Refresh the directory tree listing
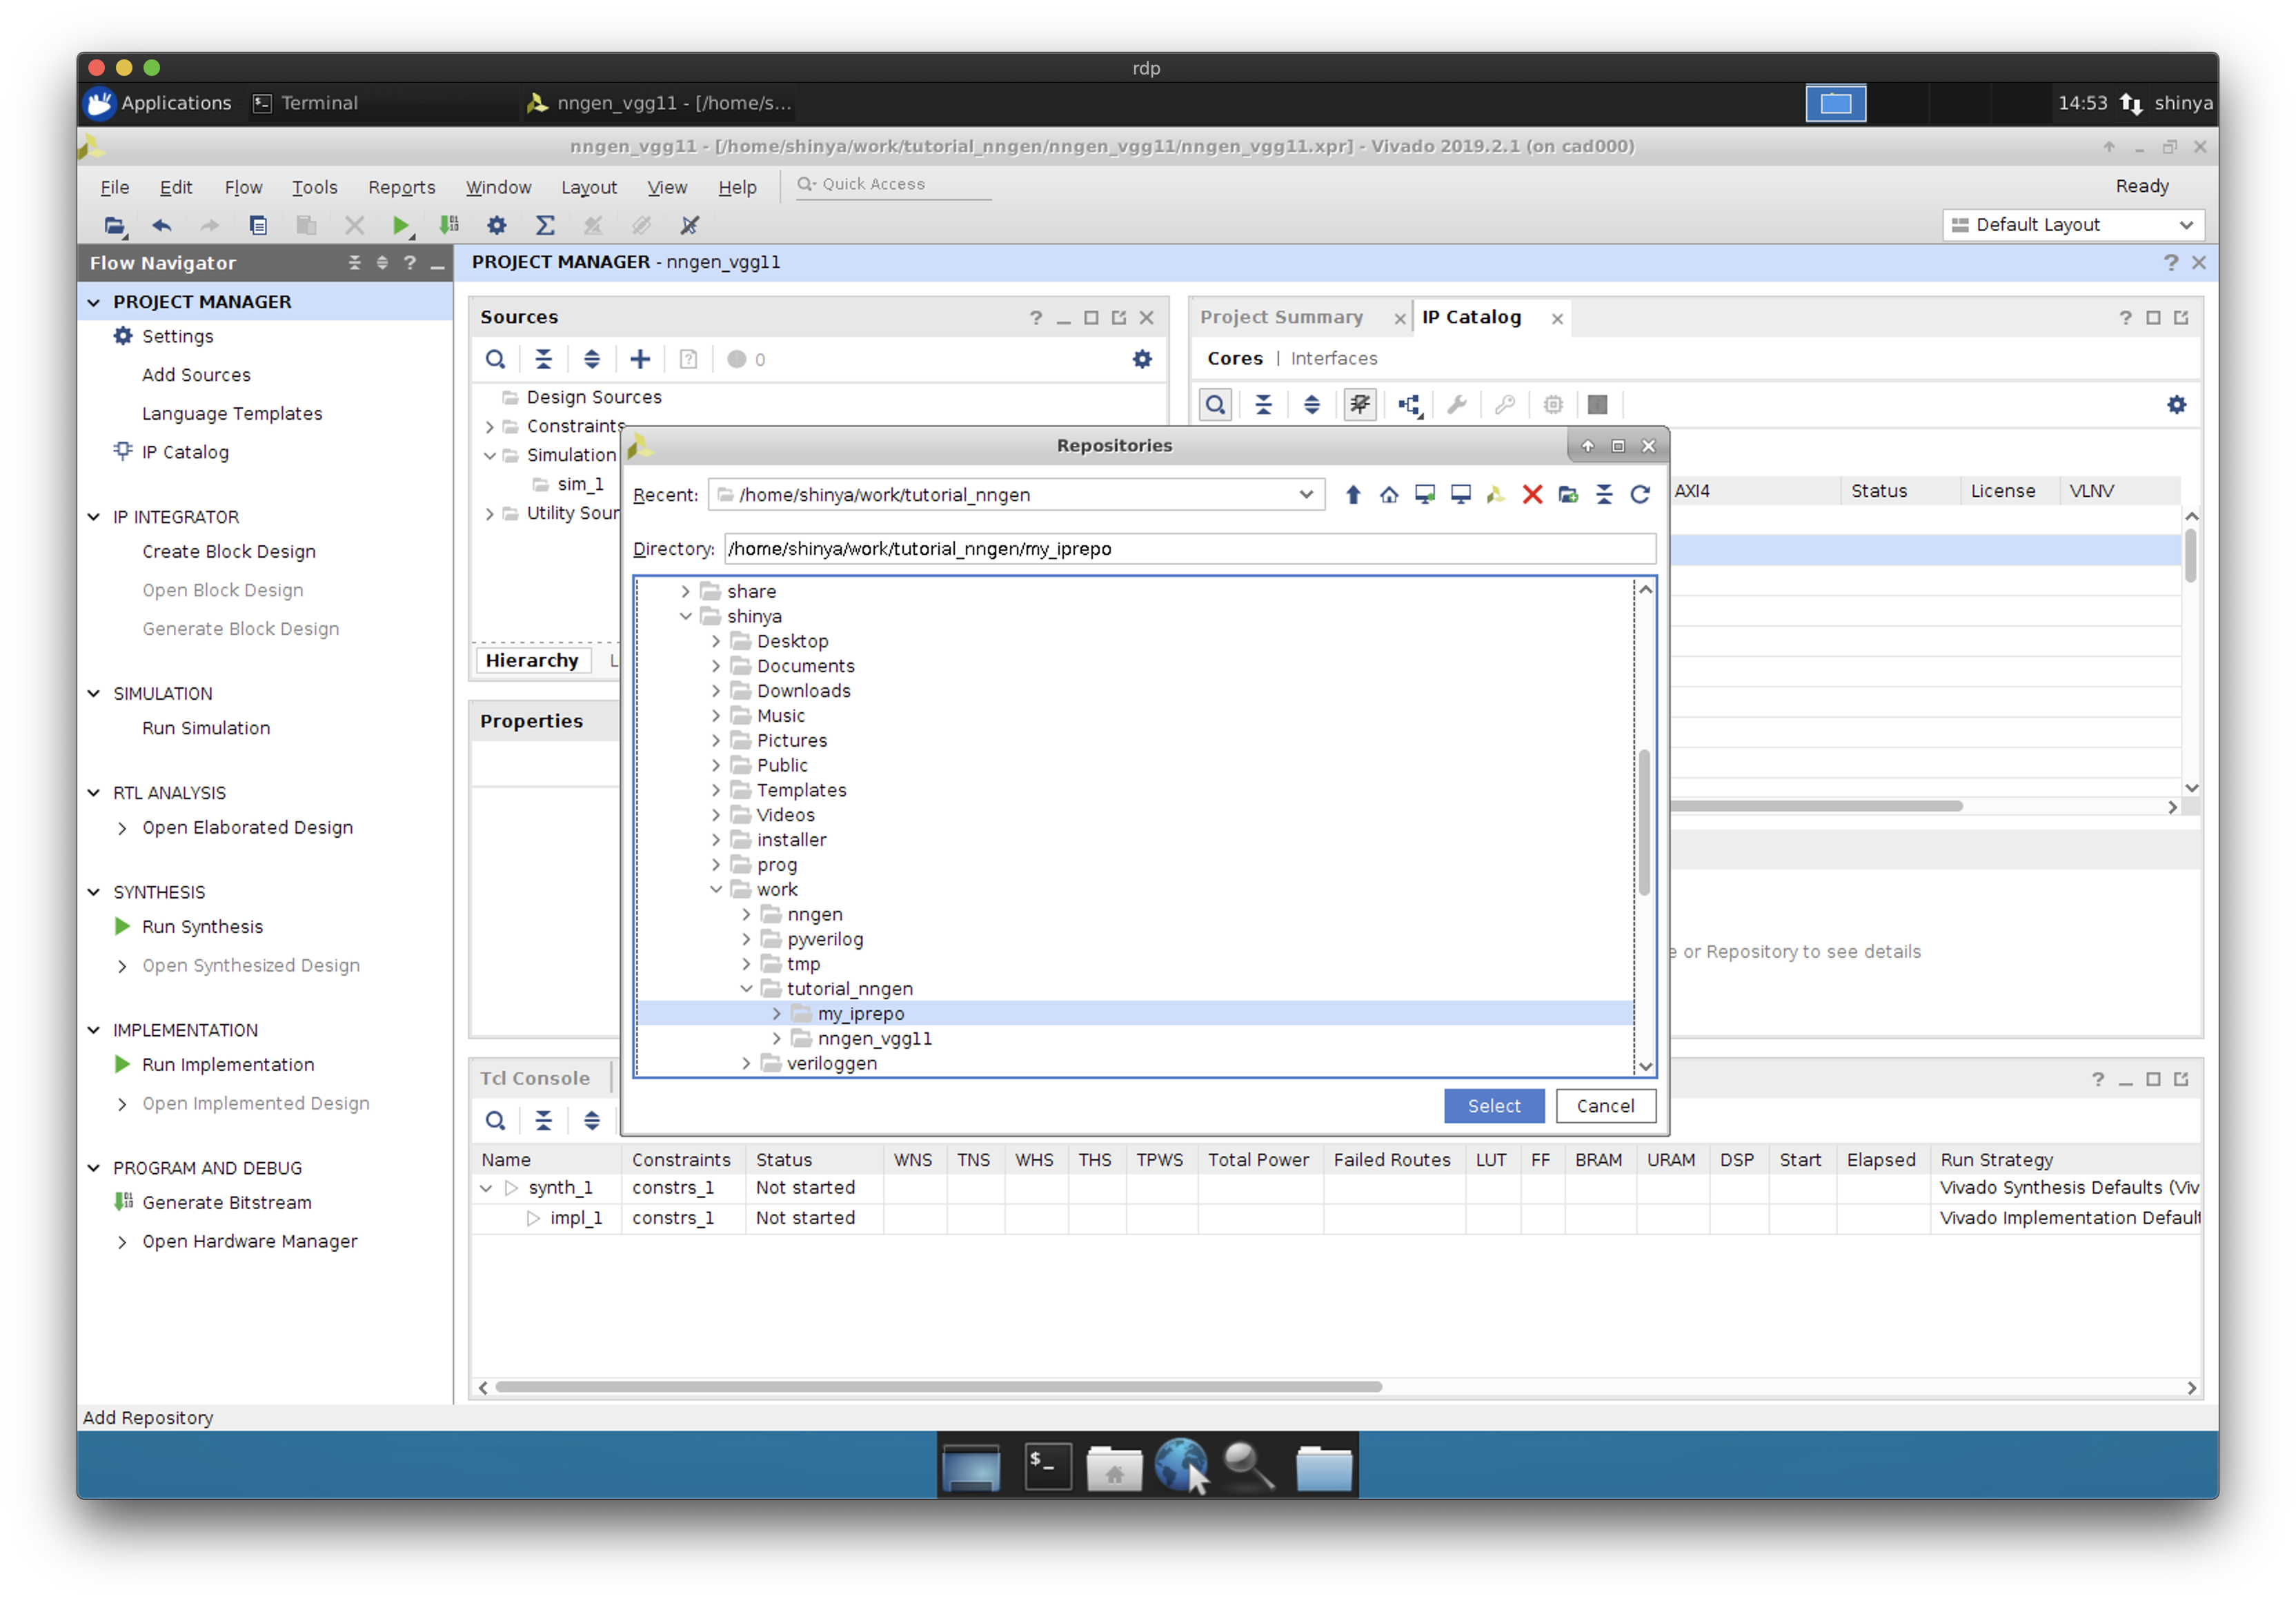Viewport: 2296px width, 1601px height. tap(1639, 494)
